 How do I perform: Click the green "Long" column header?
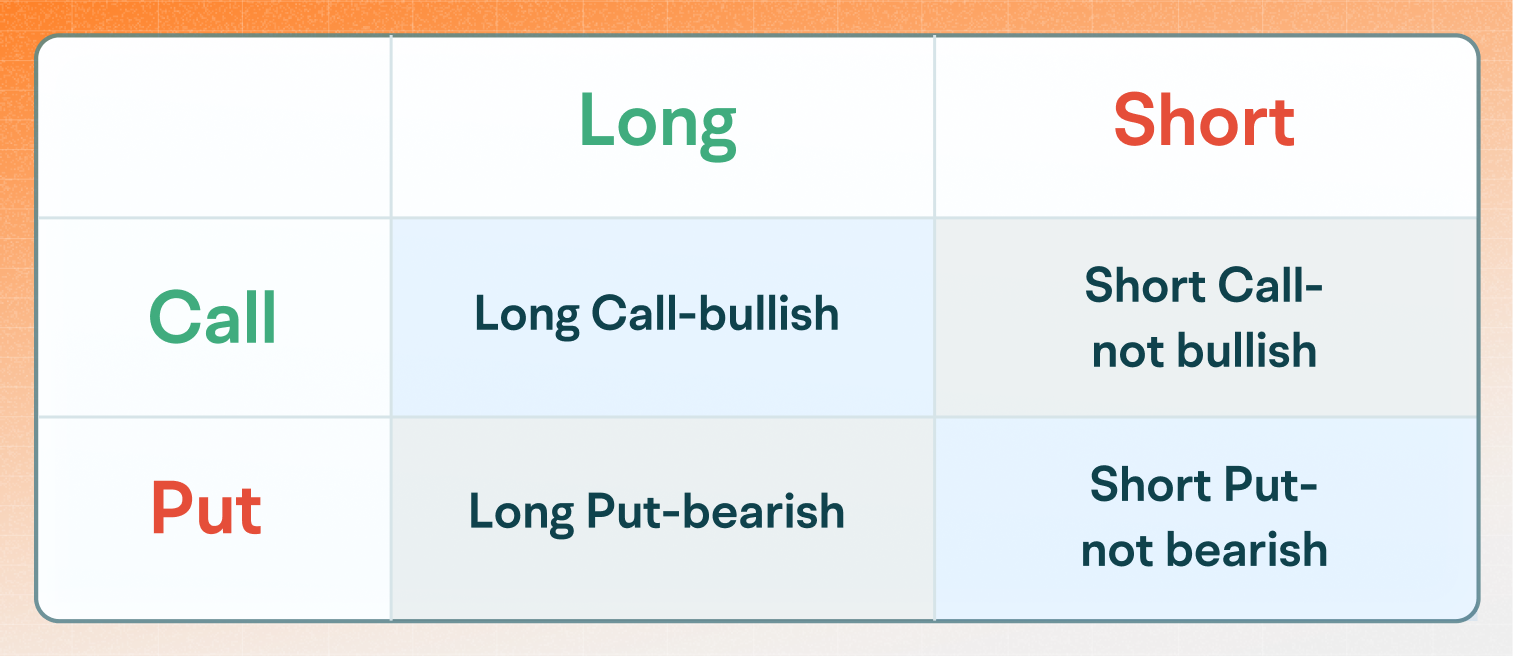[x=657, y=124]
